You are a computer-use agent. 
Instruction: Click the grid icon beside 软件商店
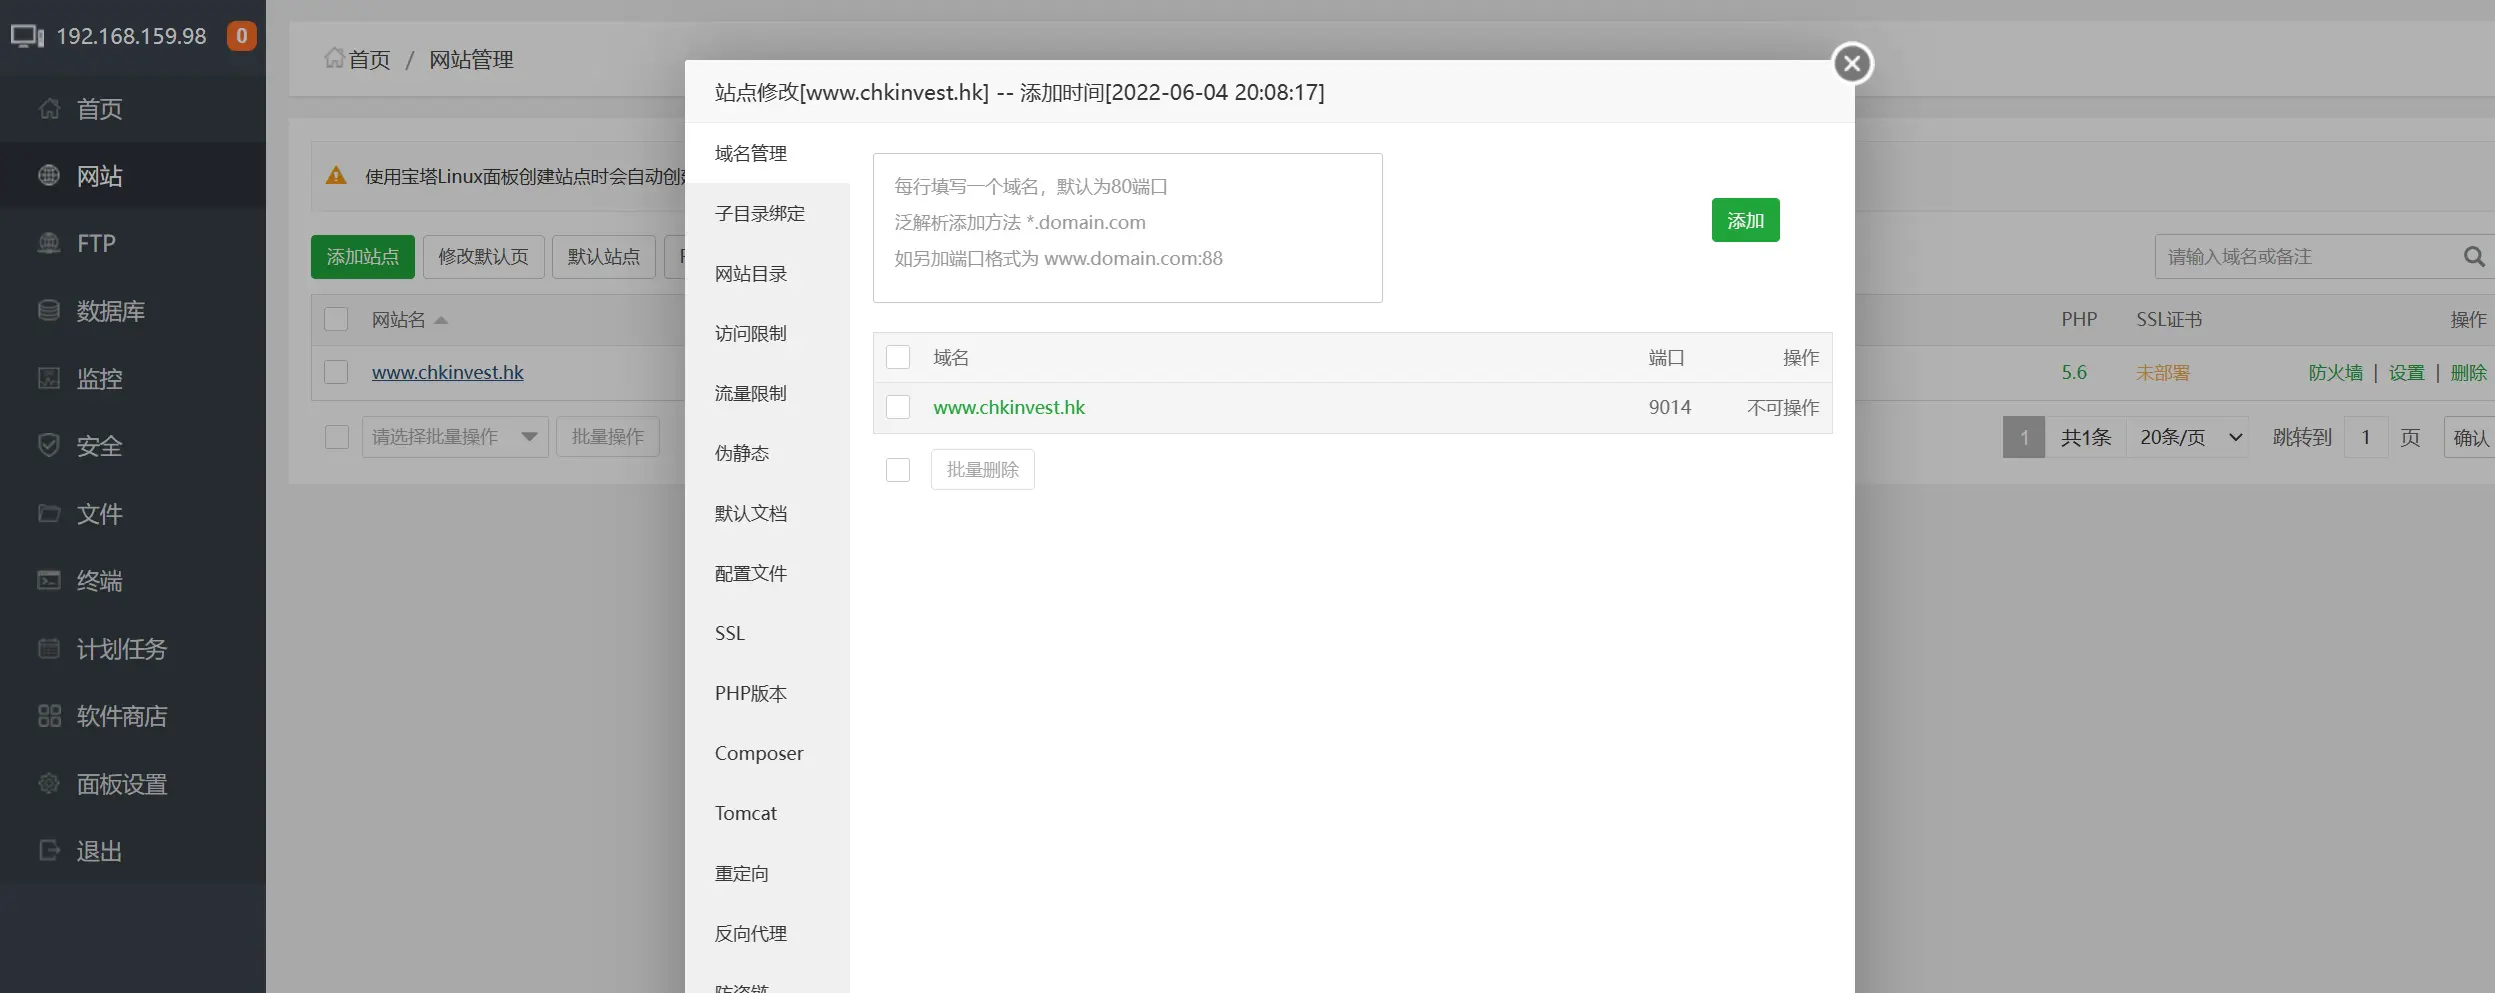(x=49, y=716)
